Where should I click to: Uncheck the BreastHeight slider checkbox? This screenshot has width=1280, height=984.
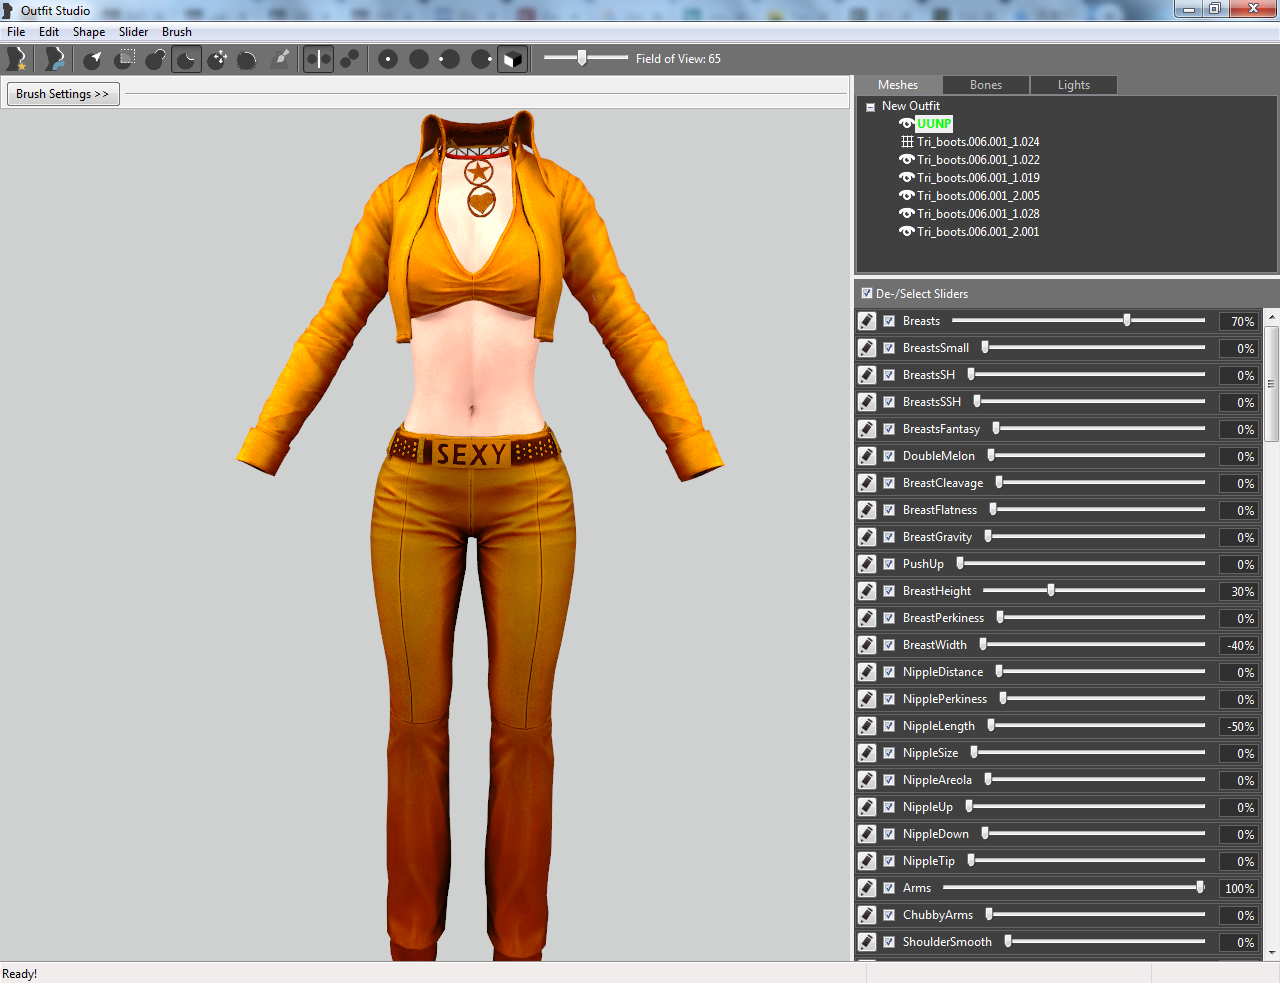[889, 591]
